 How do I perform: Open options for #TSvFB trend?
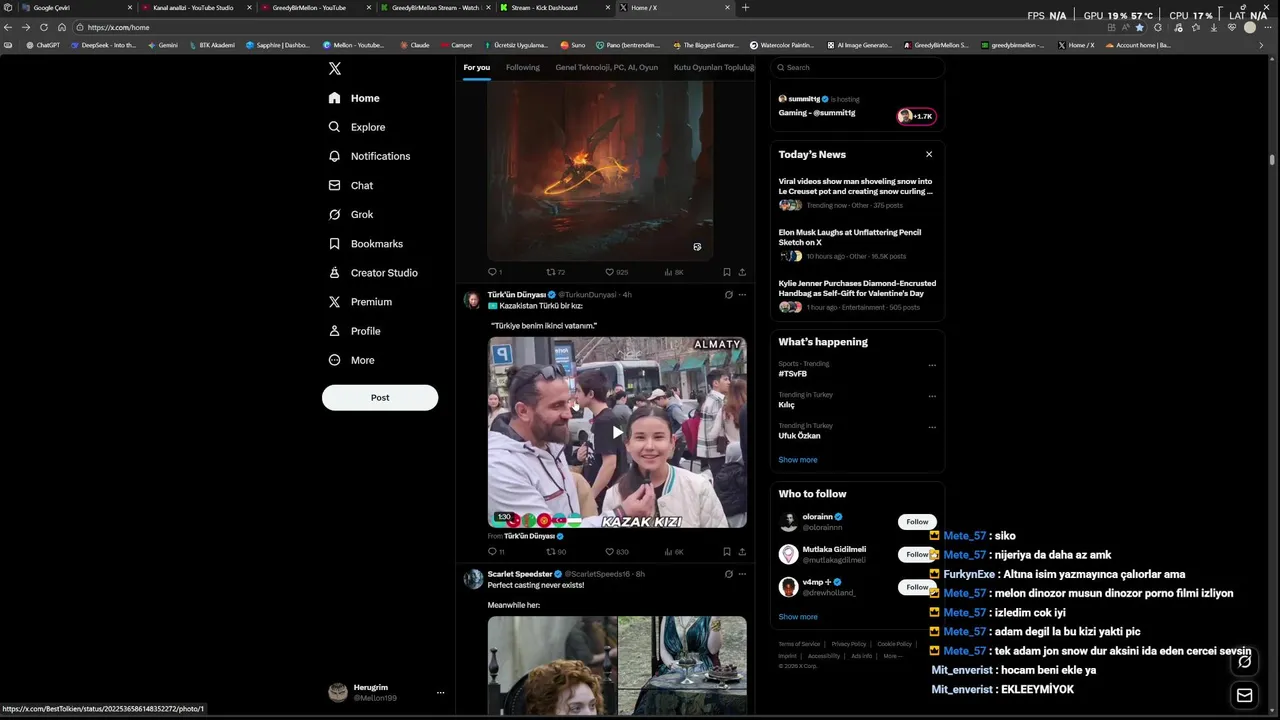pos(932,365)
